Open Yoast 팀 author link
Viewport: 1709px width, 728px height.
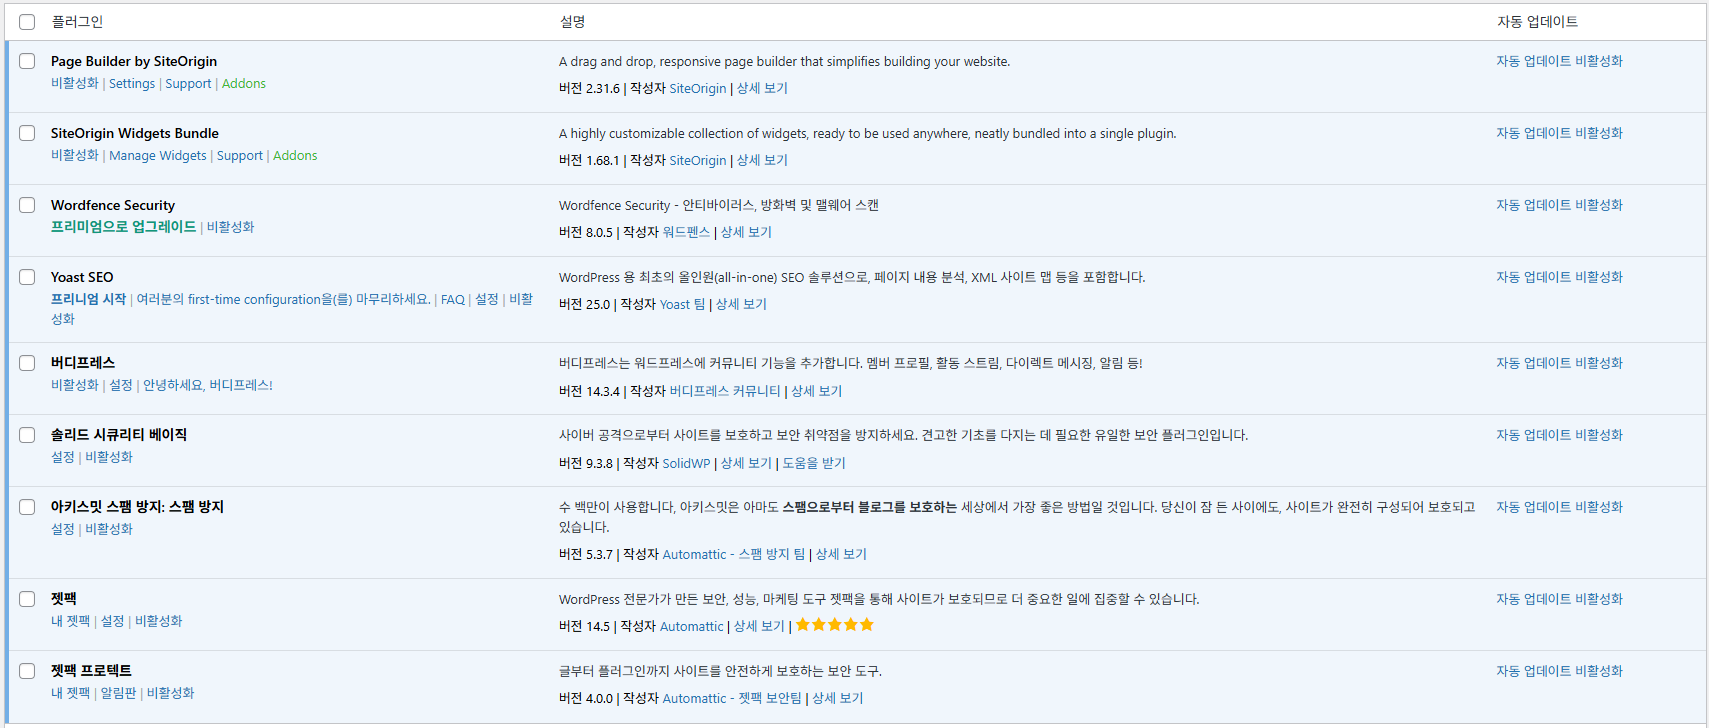click(683, 304)
